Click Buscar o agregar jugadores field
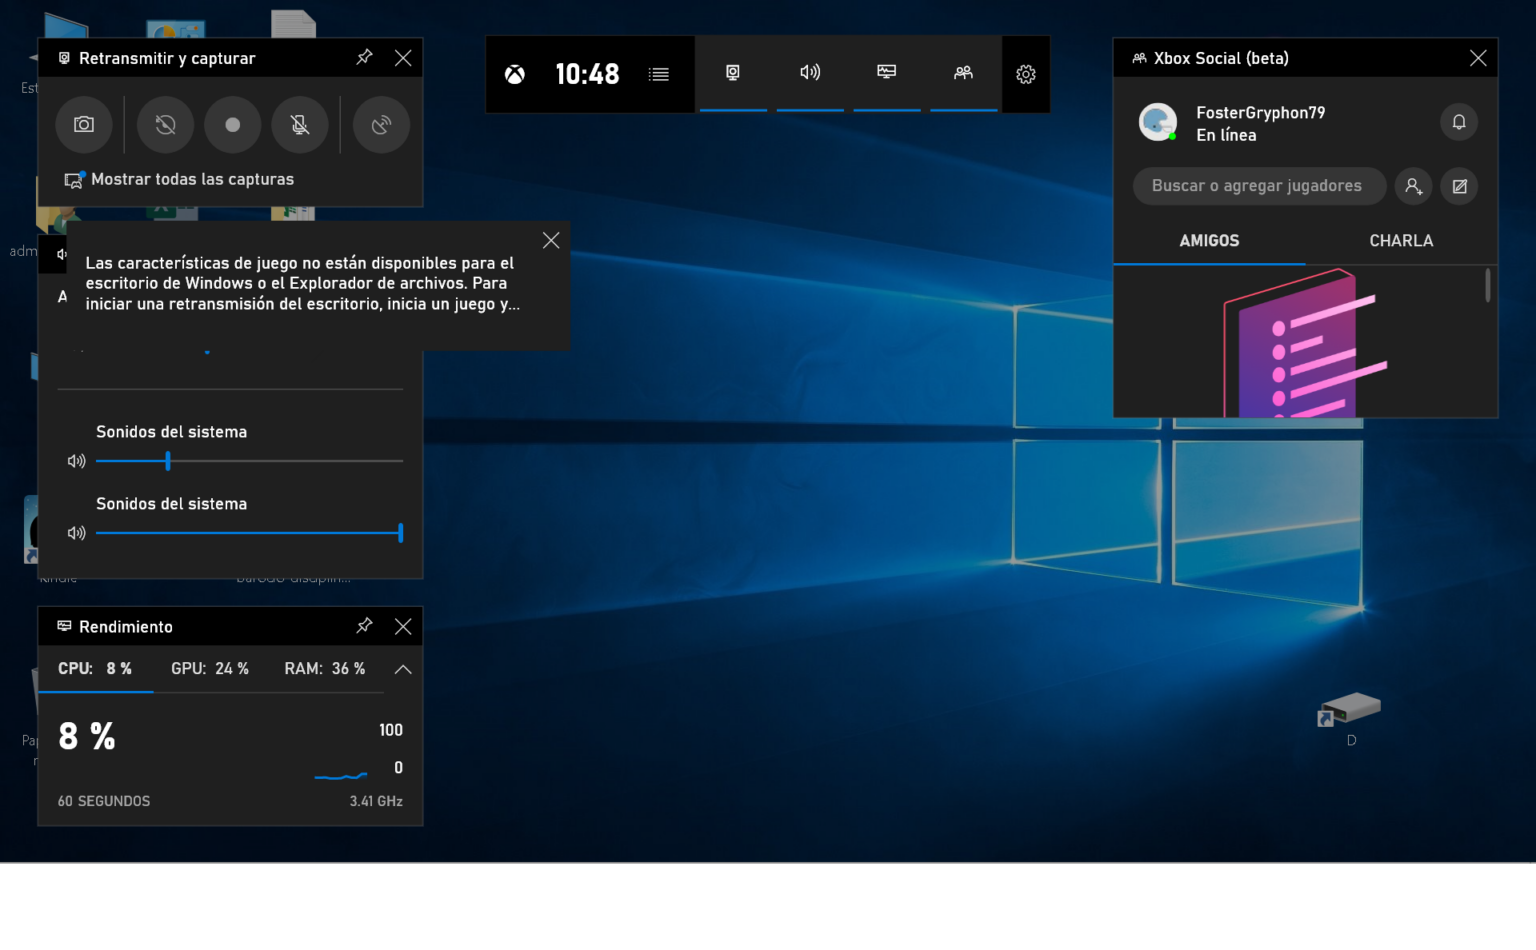 [x=1259, y=186]
